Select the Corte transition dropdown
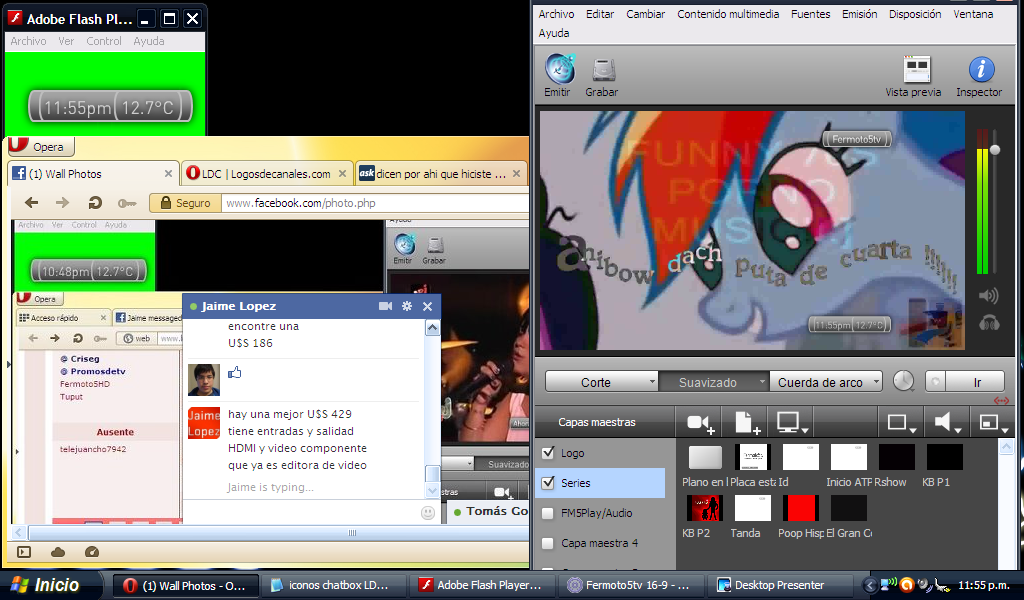 click(601, 382)
